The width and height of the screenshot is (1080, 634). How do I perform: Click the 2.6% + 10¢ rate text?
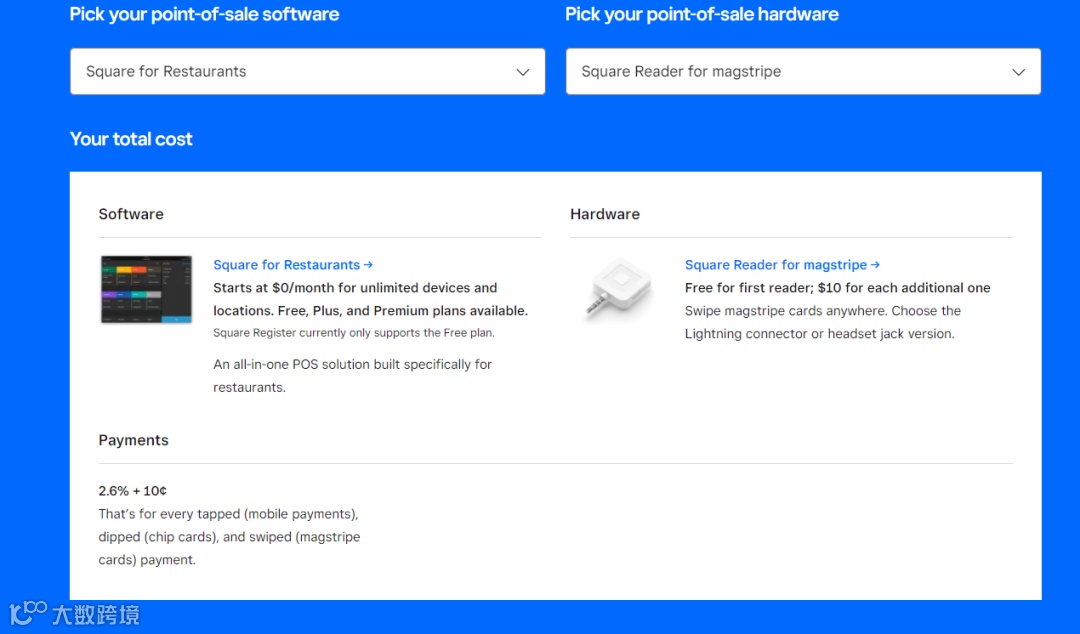click(x=132, y=491)
